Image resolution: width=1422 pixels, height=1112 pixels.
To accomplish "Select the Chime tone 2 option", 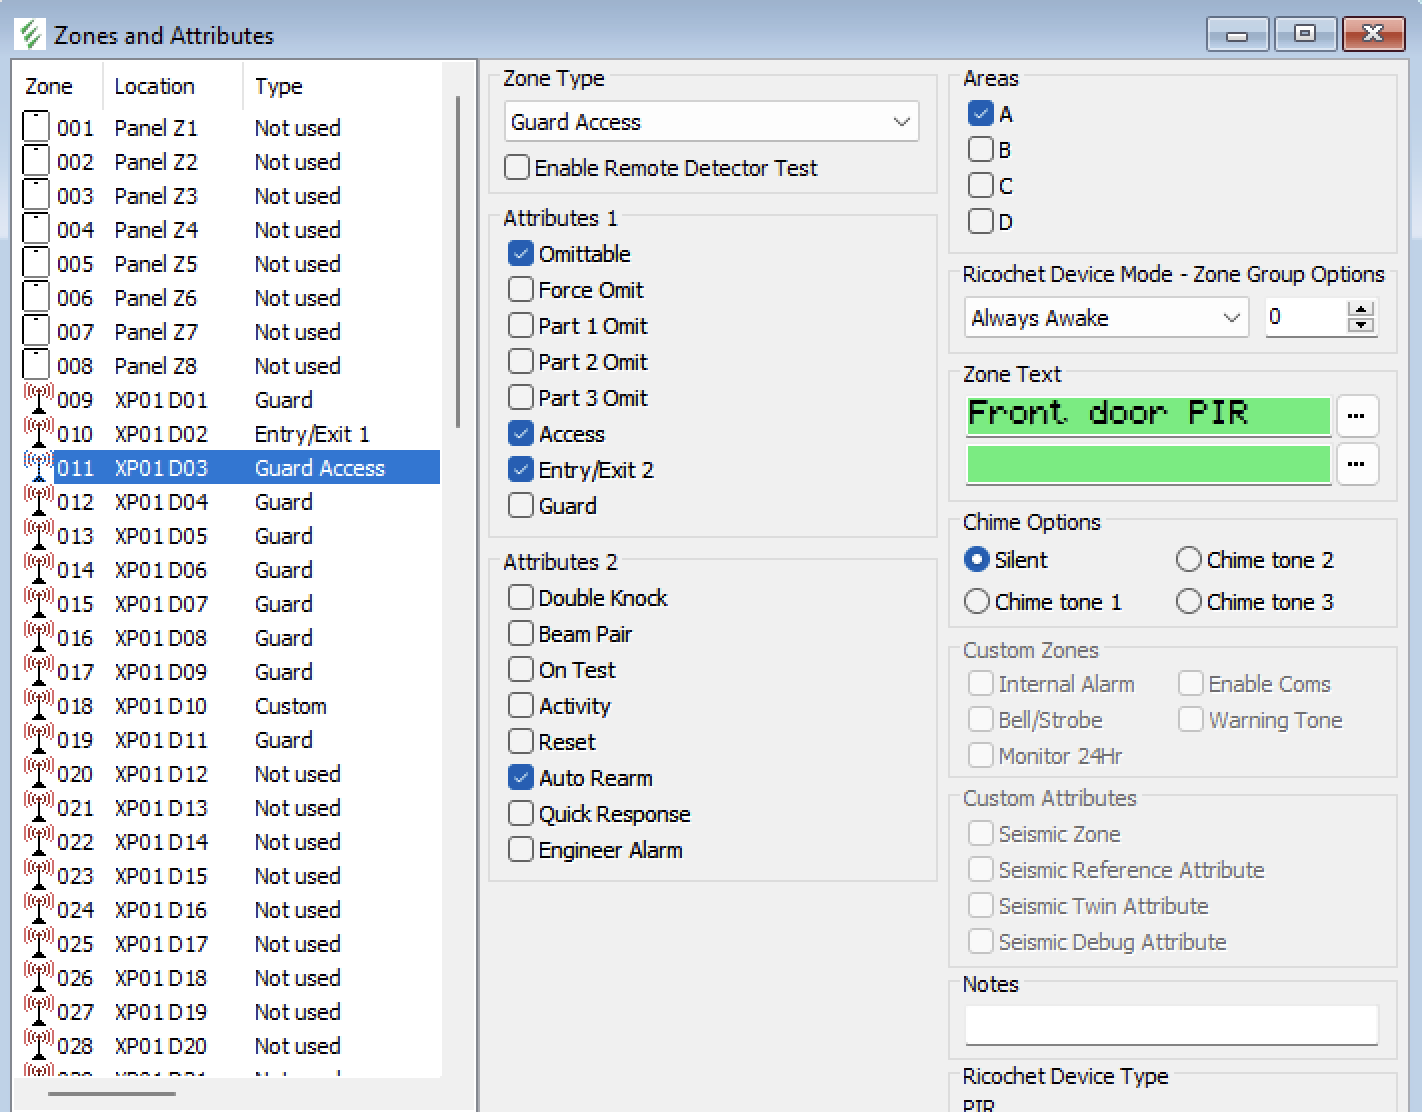I will tap(1189, 560).
